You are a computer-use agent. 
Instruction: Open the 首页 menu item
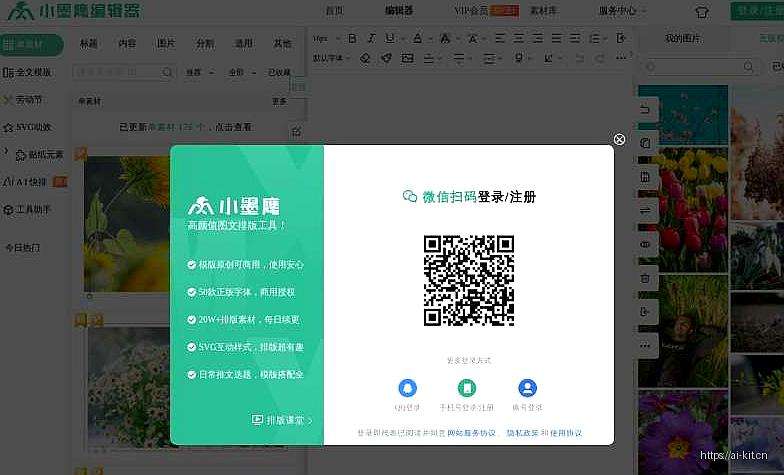[x=335, y=11]
